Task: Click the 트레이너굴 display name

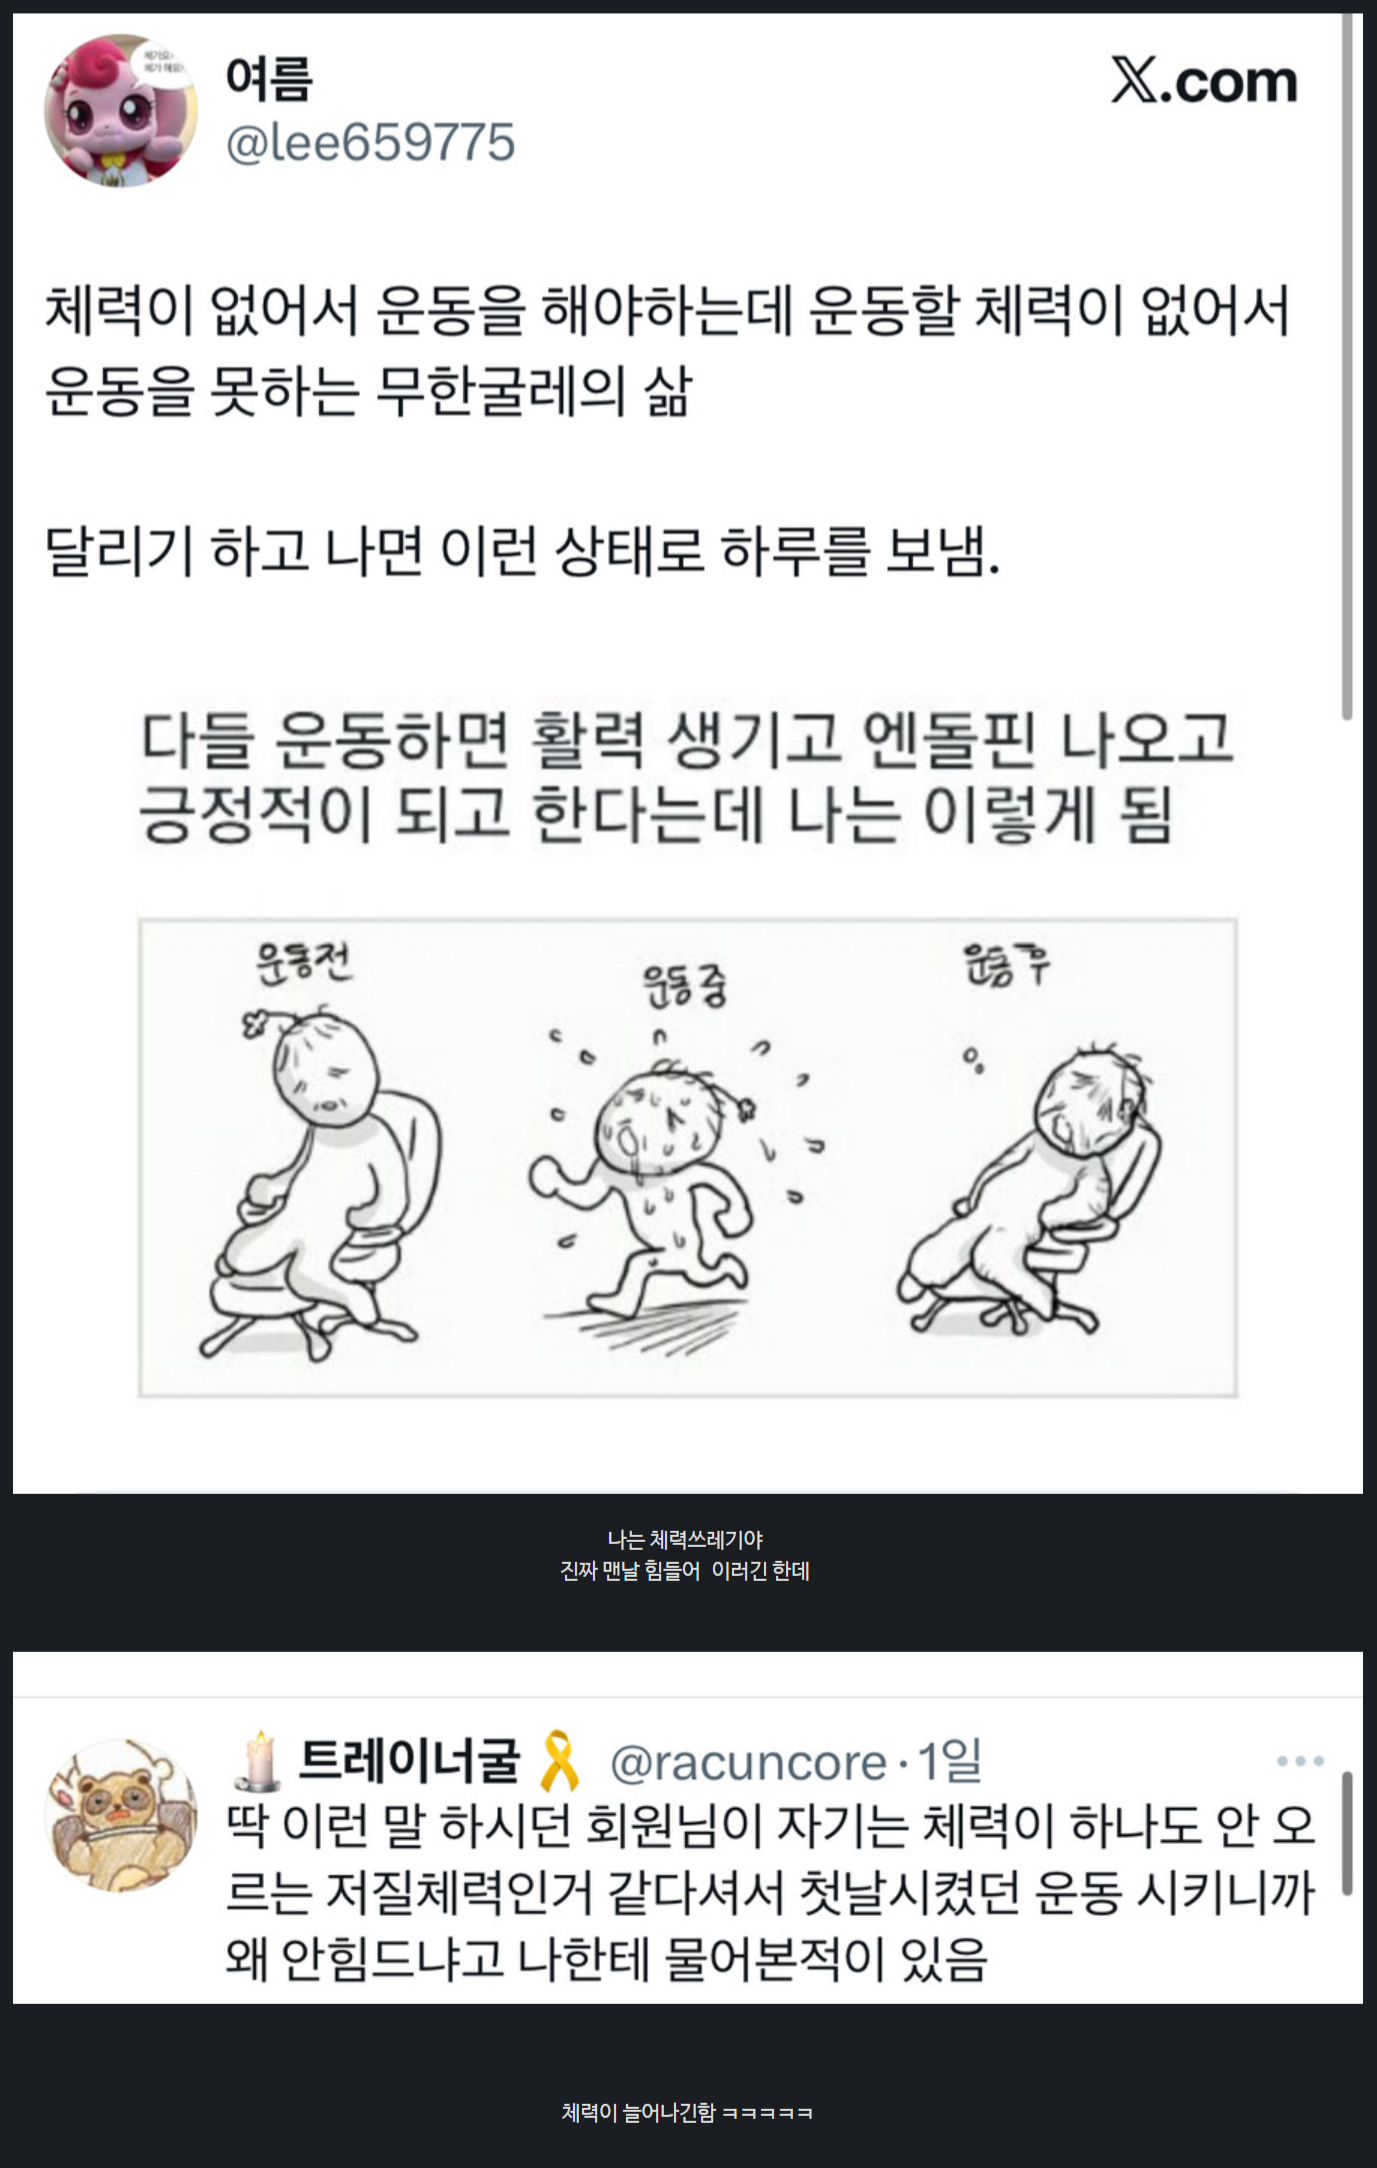Action: (410, 1761)
